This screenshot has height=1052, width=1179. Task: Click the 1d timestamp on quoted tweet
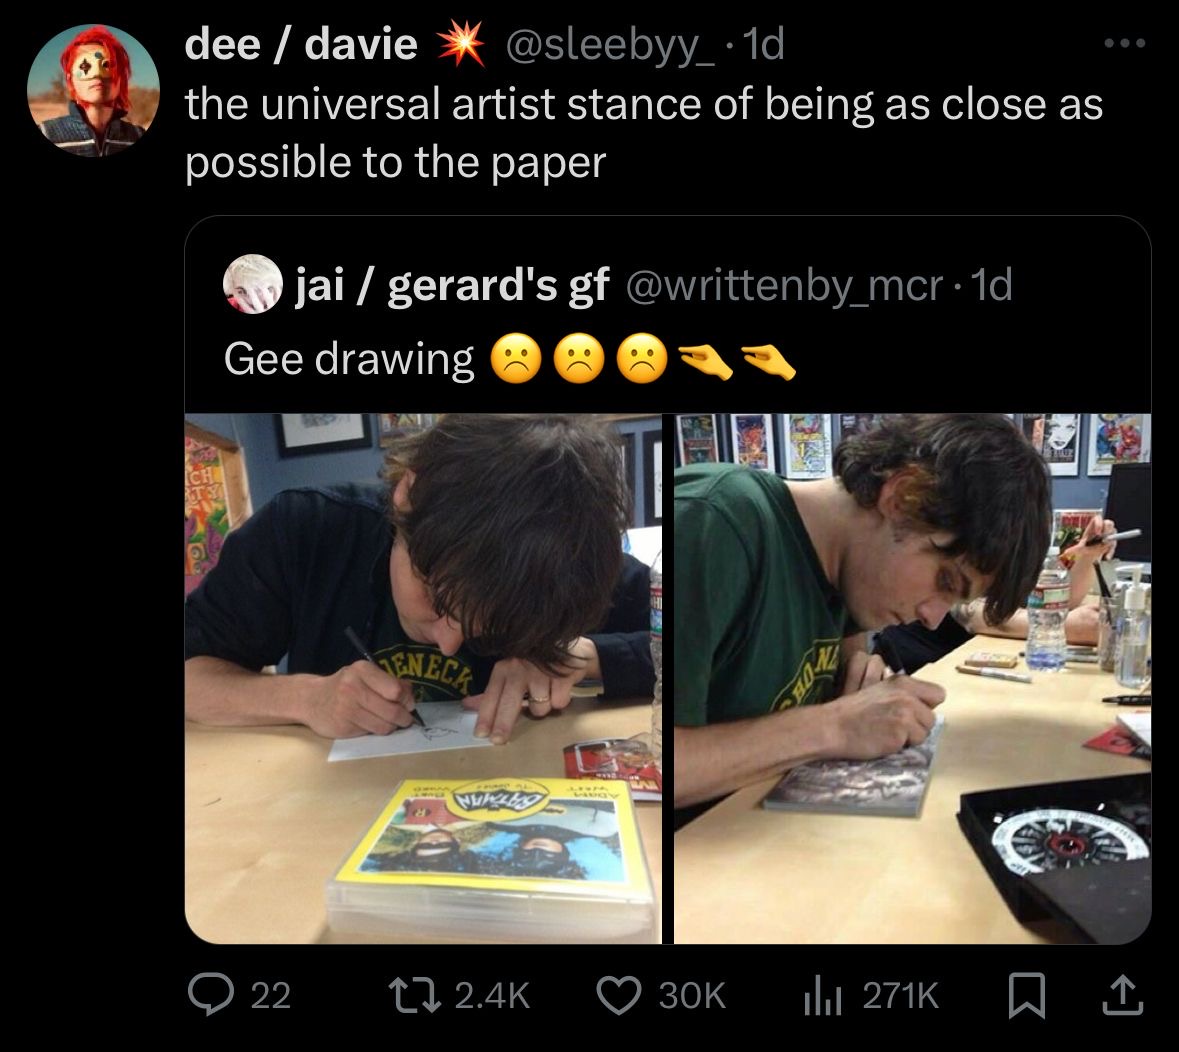point(992,285)
